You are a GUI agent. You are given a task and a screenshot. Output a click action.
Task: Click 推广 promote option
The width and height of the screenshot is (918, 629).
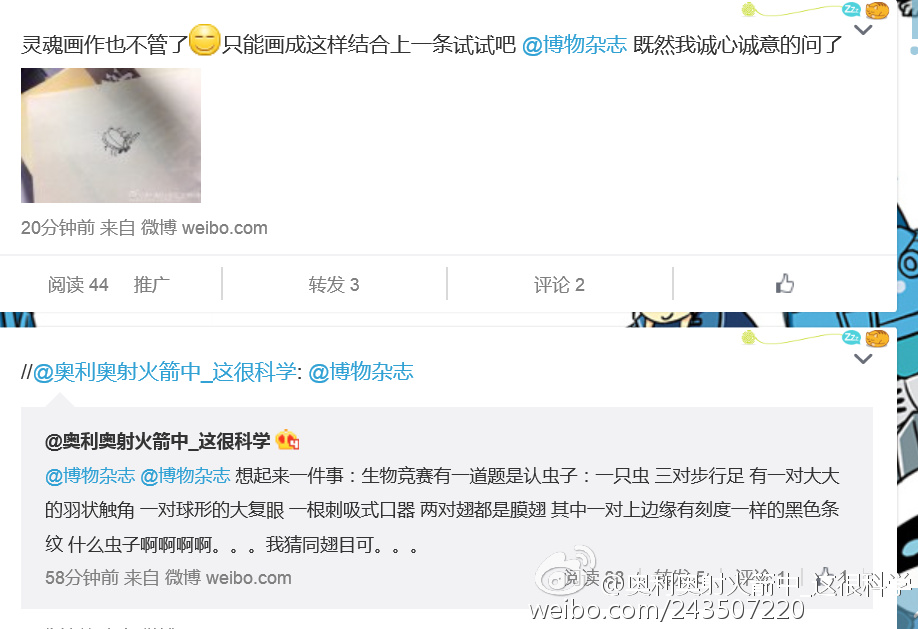coord(152,285)
